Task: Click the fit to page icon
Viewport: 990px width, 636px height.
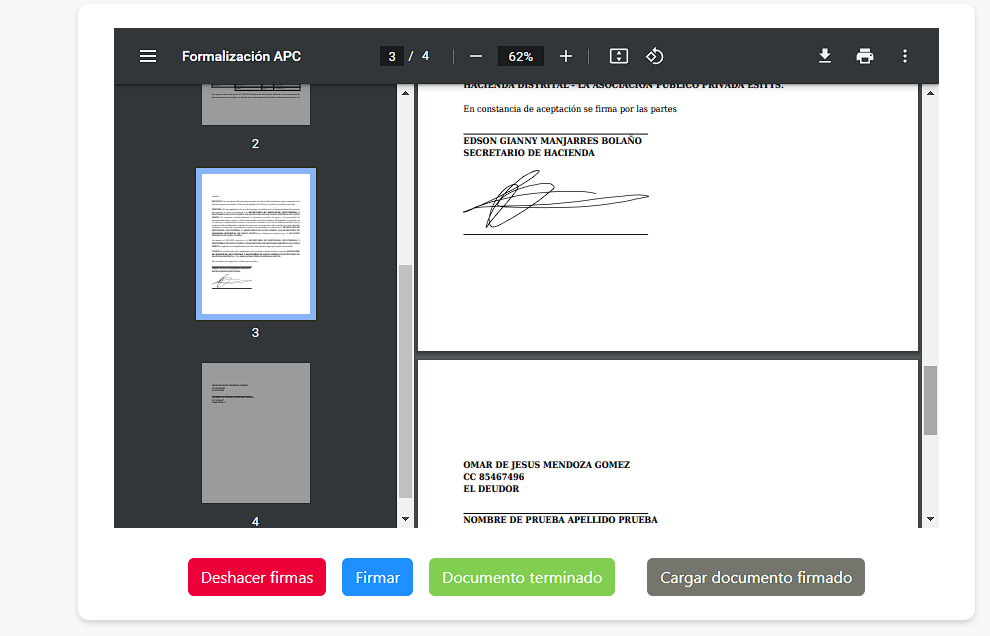Action: point(619,56)
